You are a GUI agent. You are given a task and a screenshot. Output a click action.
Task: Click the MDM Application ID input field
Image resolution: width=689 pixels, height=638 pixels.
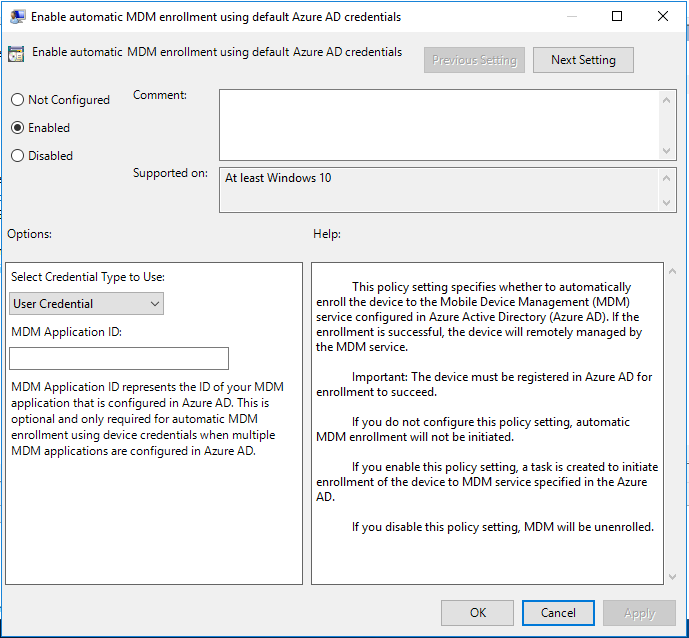pos(119,358)
